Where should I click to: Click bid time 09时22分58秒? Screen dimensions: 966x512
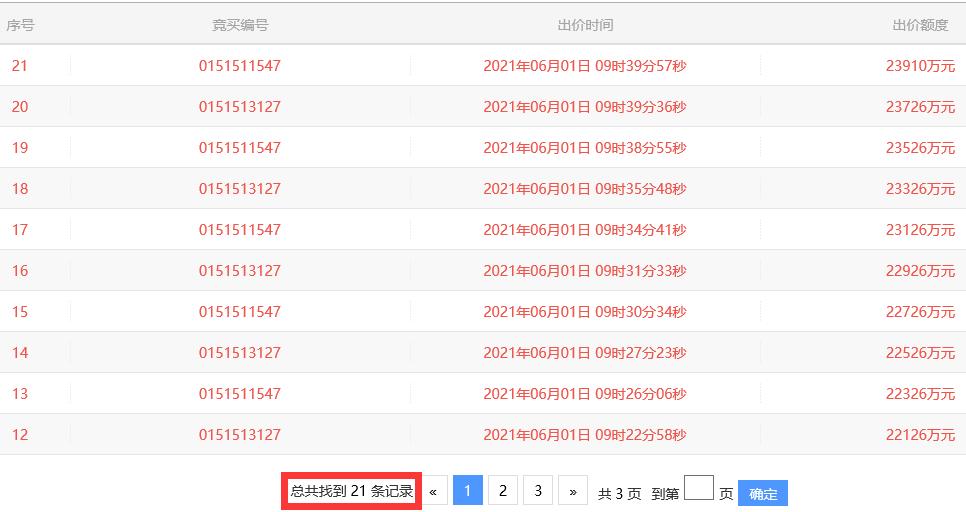tap(641, 434)
